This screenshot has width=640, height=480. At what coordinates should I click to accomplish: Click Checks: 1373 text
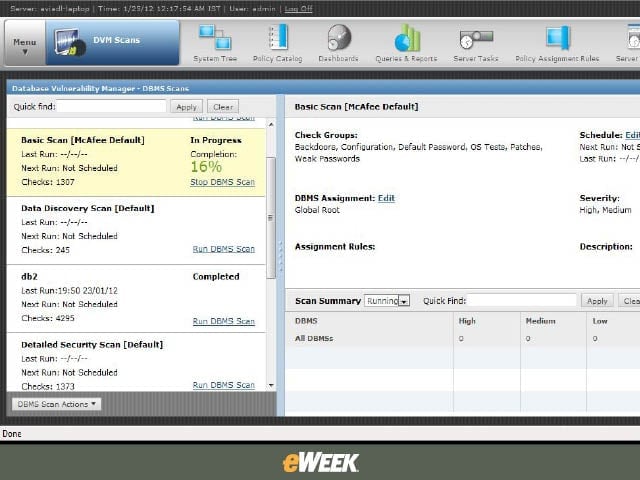click(x=48, y=386)
